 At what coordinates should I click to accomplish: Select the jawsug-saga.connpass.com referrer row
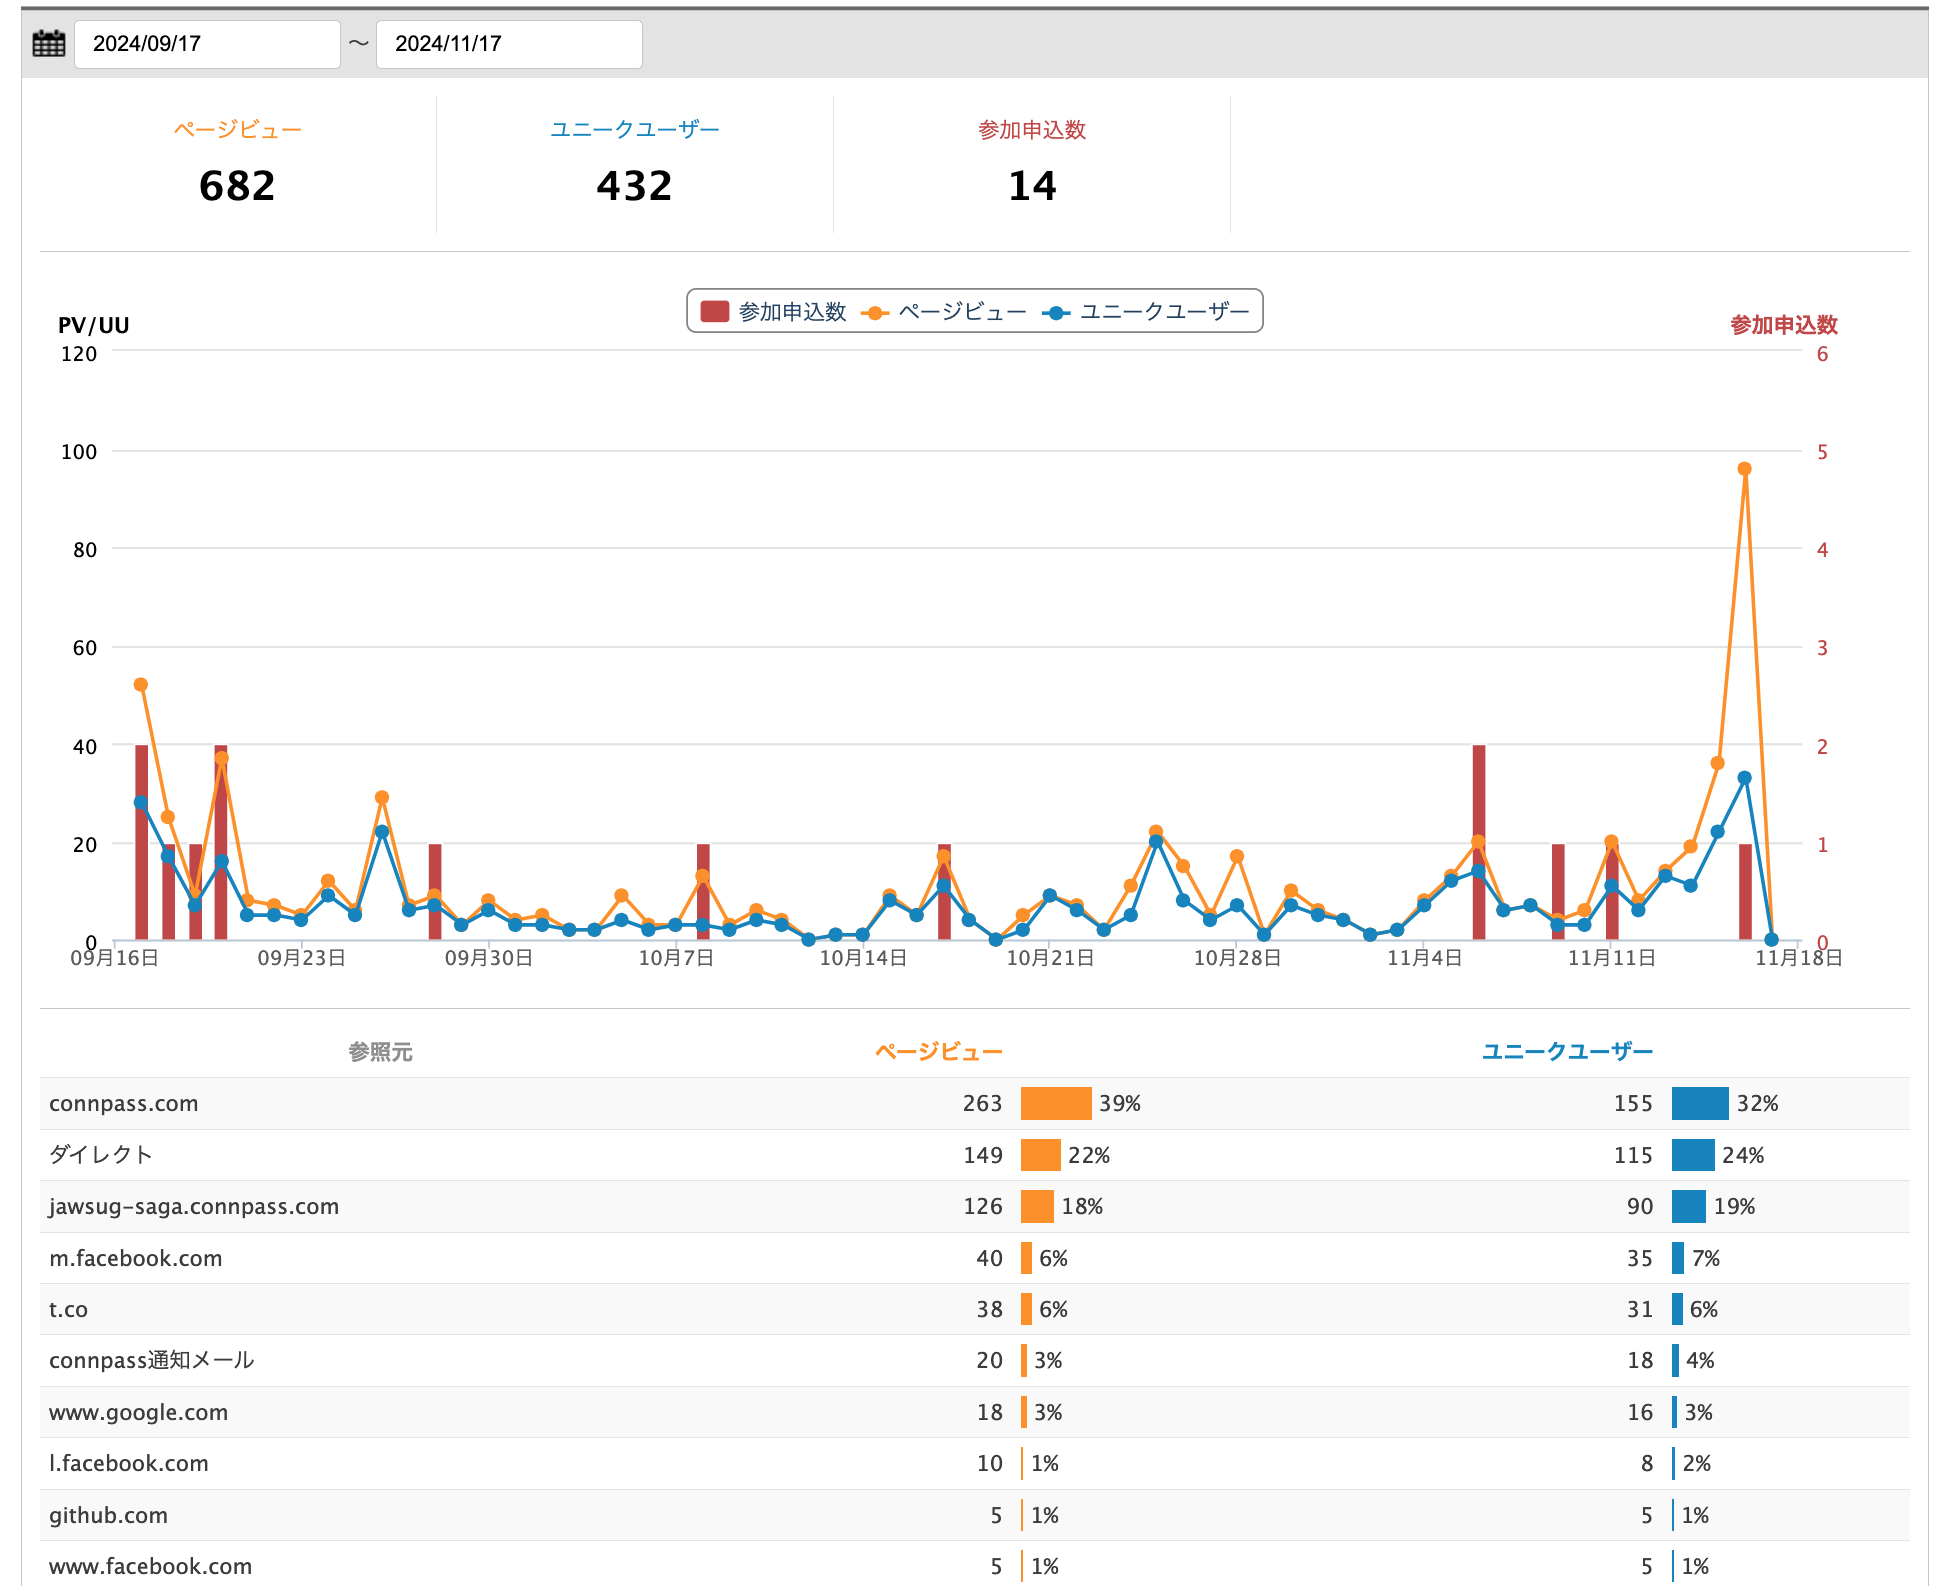pos(975,1206)
